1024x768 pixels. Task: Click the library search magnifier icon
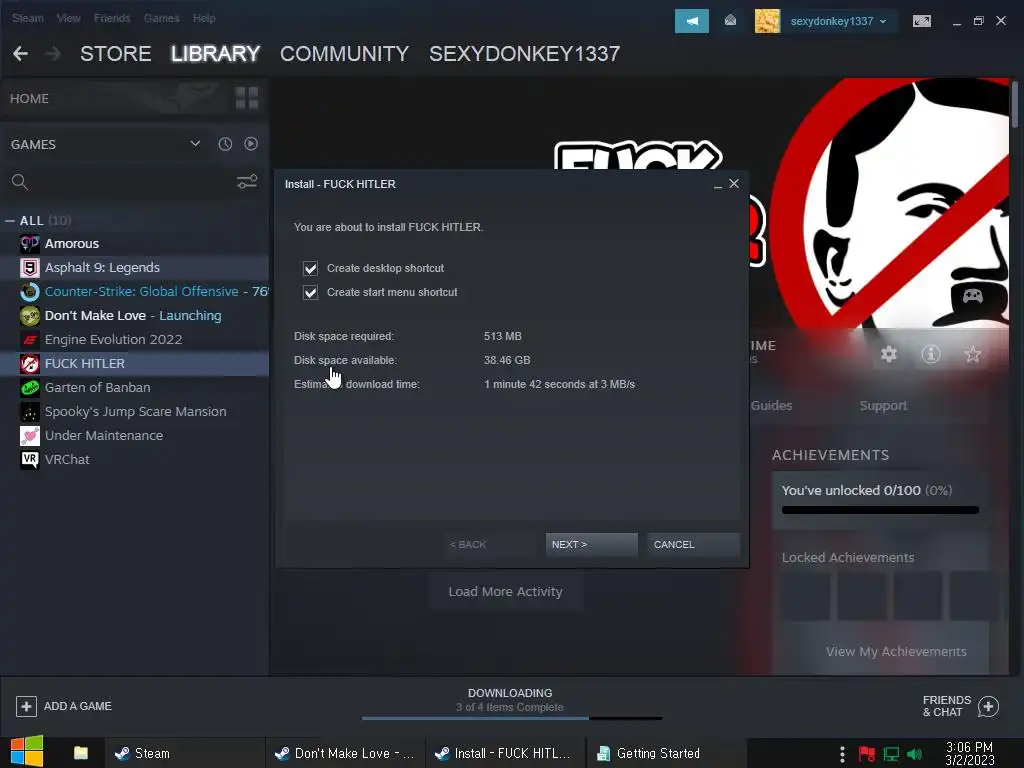pyautogui.click(x=20, y=182)
